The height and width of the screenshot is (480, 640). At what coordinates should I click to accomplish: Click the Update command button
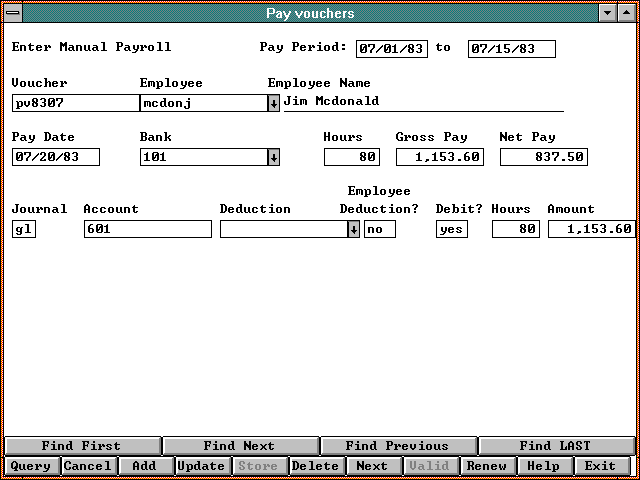point(201,466)
